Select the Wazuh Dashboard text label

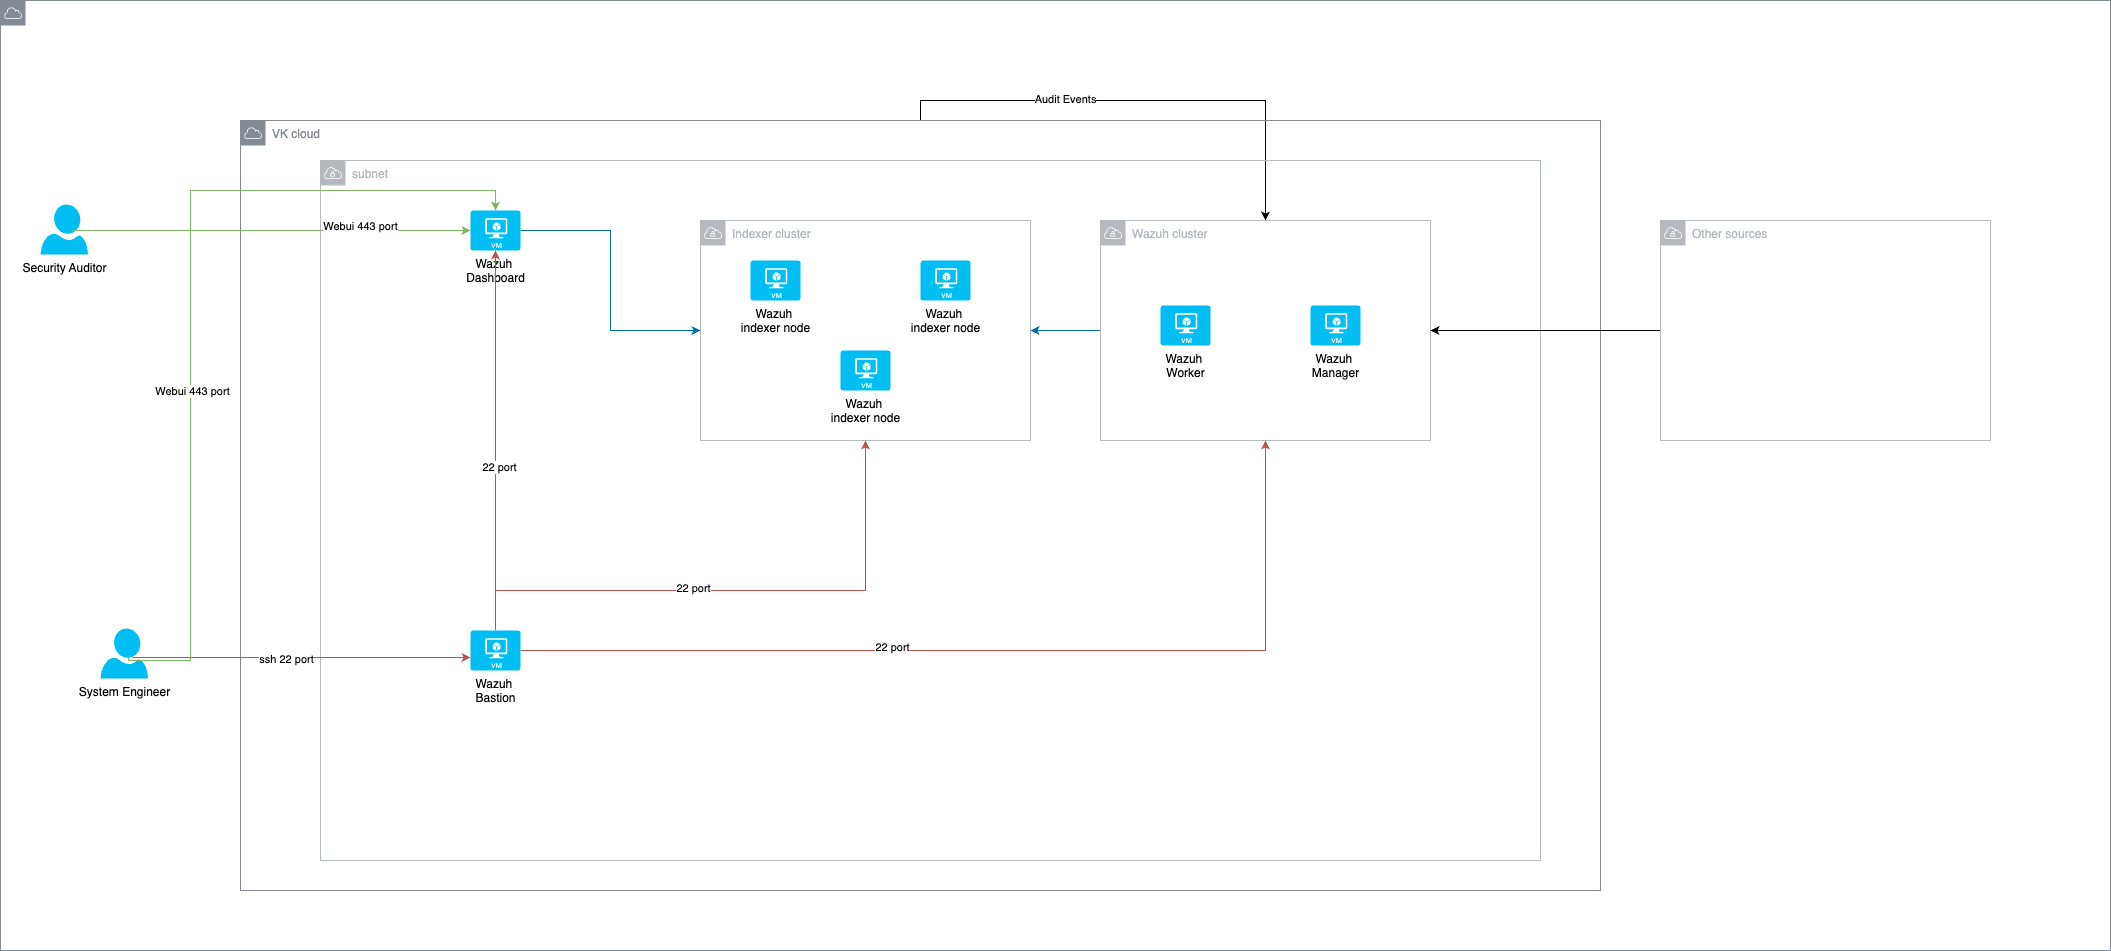click(x=495, y=271)
